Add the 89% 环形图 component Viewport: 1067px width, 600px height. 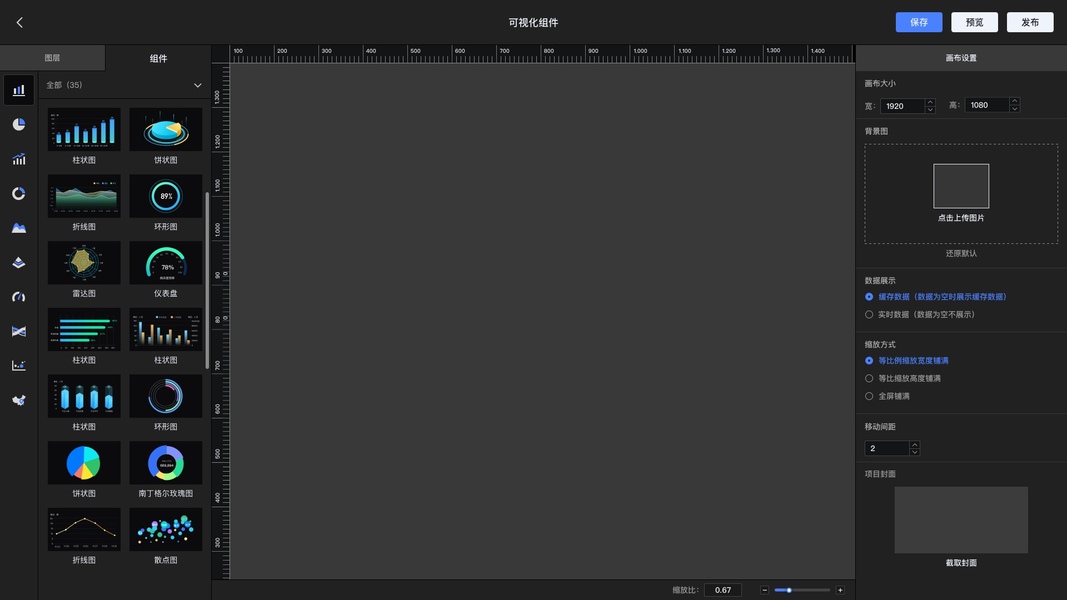coord(165,196)
